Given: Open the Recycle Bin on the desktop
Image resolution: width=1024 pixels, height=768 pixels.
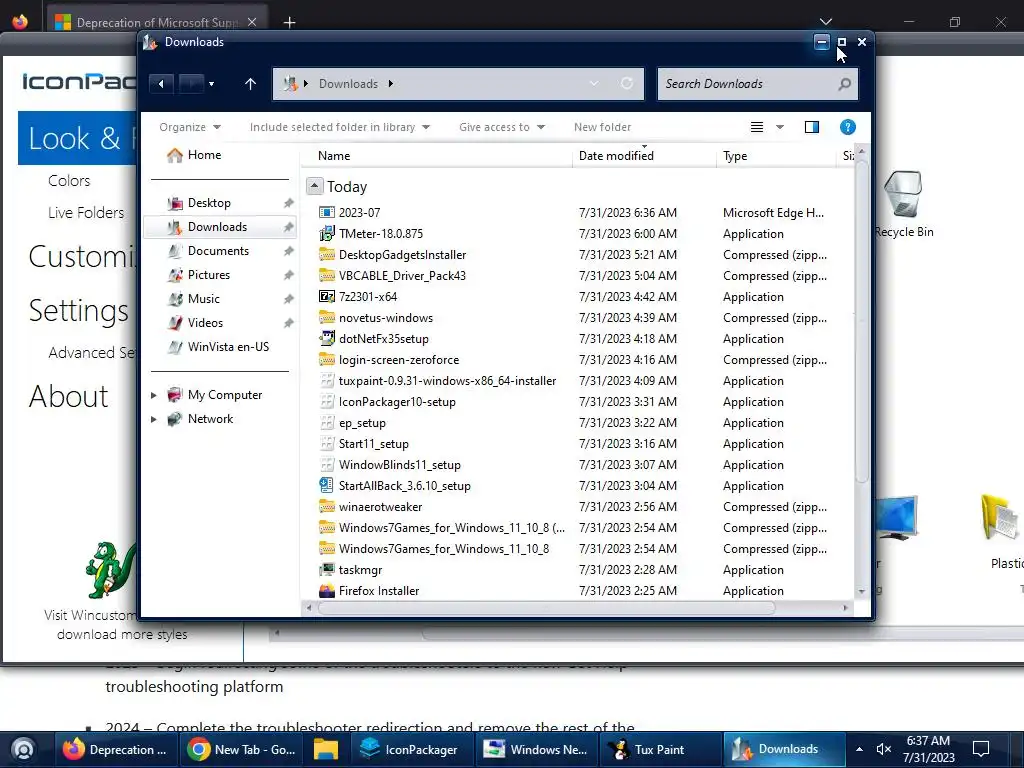Looking at the screenshot, I should pos(903,204).
